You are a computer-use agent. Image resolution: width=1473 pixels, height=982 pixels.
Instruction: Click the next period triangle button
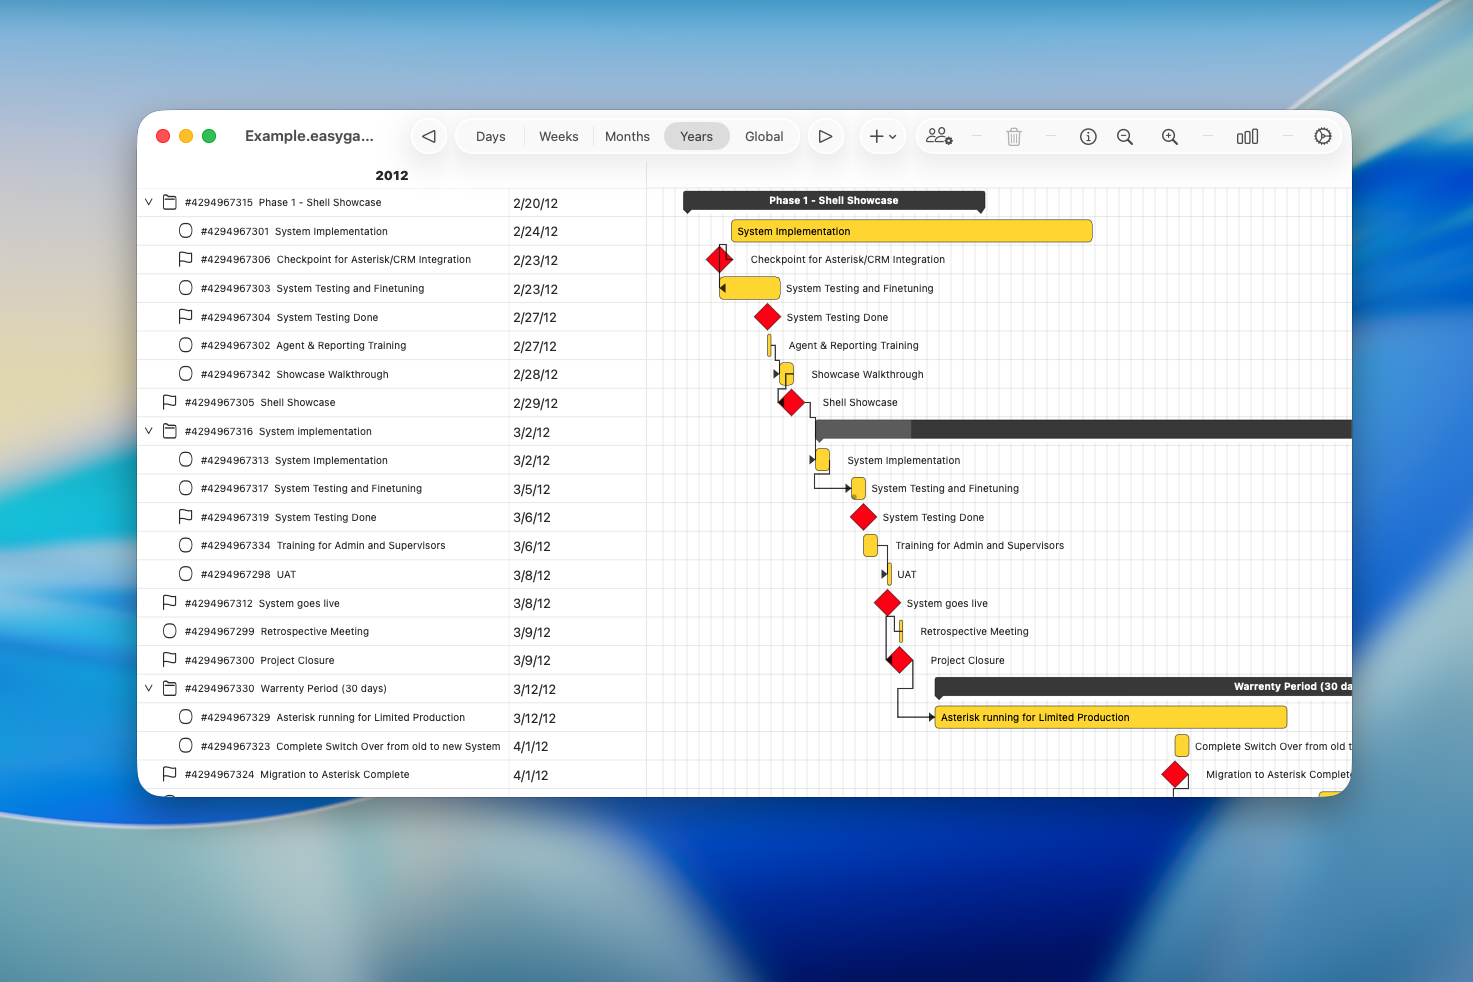(x=825, y=136)
